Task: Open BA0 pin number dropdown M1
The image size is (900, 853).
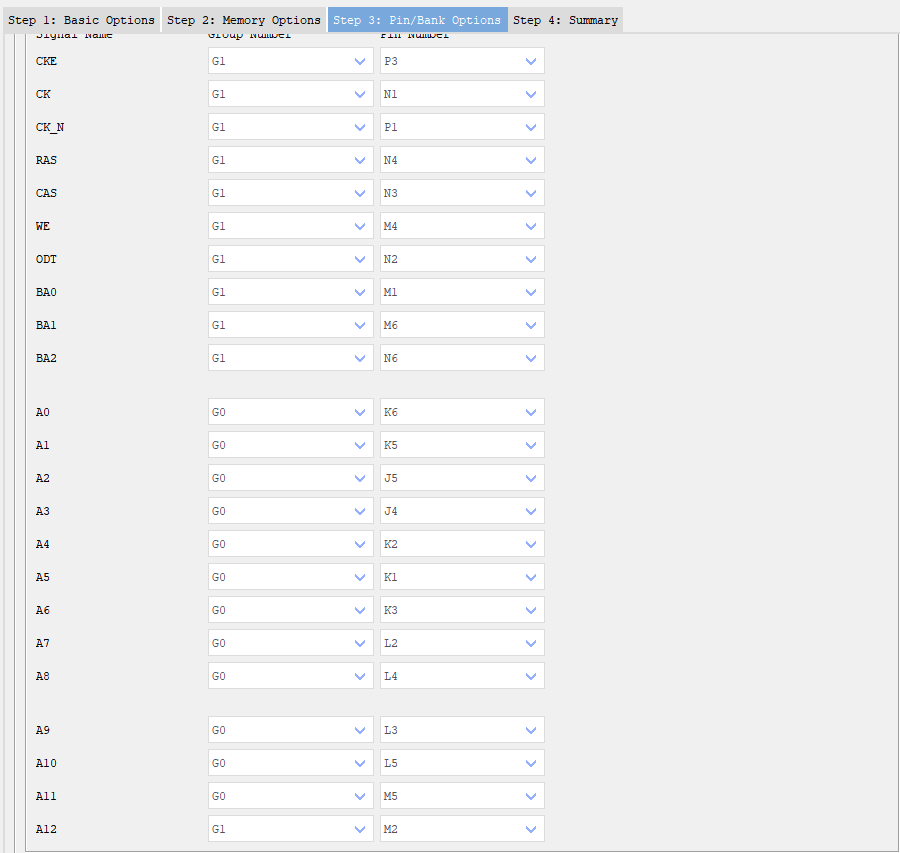Action: click(x=462, y=292)
